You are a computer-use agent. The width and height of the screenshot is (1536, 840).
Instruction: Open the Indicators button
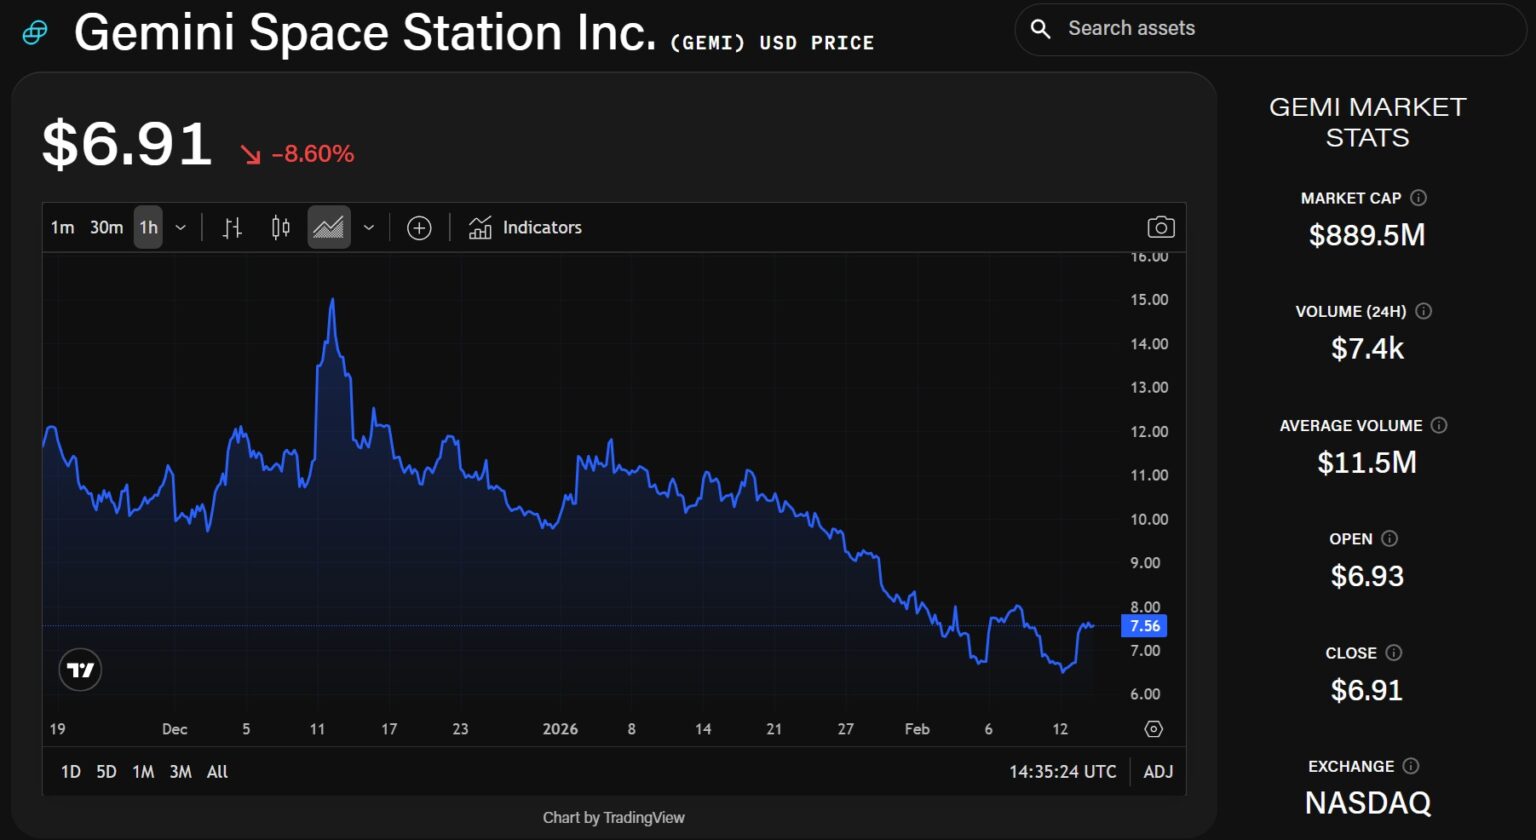click(525, 228)
